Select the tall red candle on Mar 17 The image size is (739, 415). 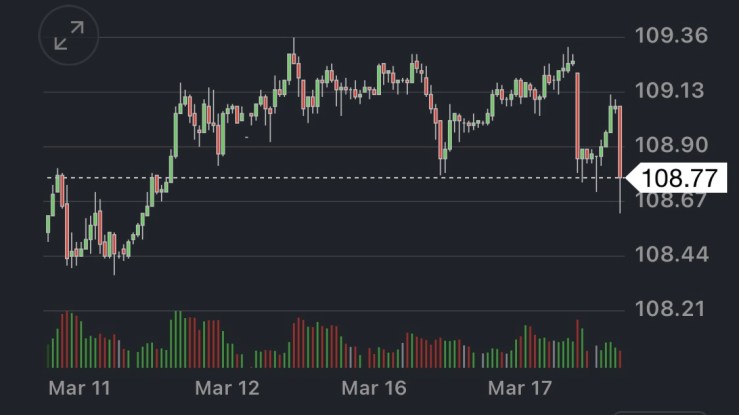(578, 115)
